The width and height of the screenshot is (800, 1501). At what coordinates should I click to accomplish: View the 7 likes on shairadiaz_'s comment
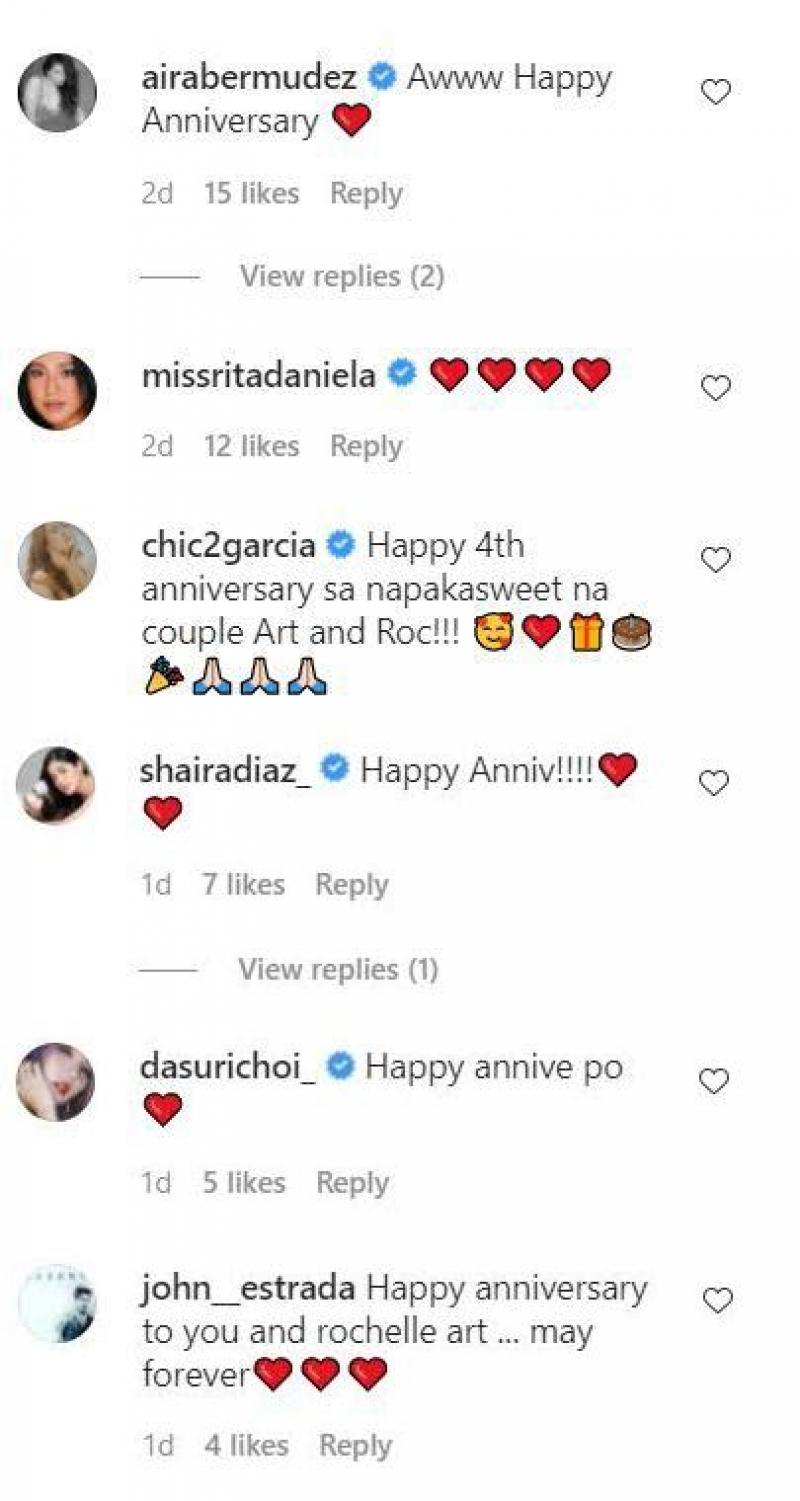point(243,884)
